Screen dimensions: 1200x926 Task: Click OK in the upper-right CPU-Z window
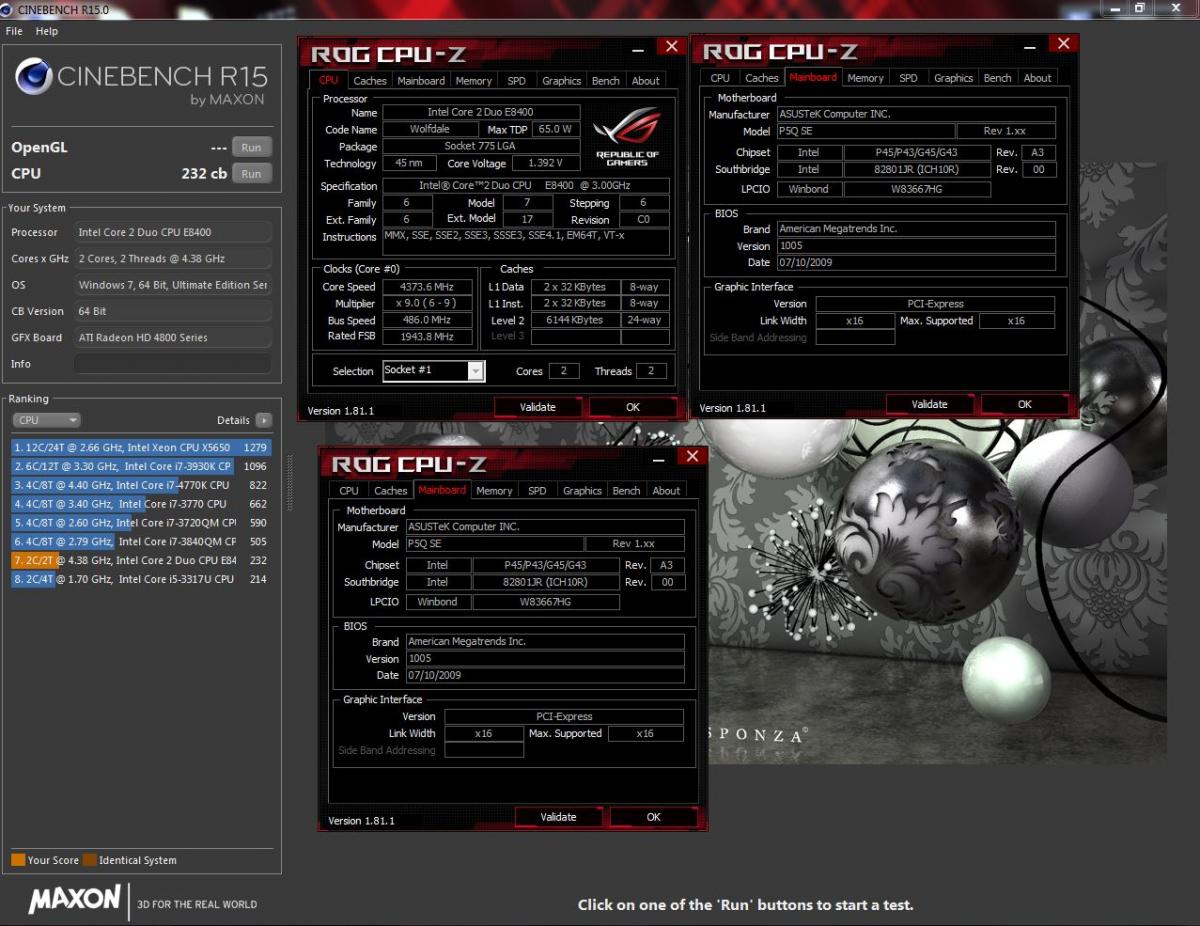pos(1025,404)
